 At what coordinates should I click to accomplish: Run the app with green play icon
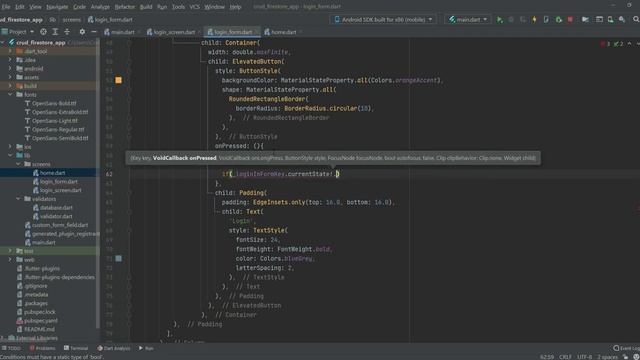(x=500, y=20)
